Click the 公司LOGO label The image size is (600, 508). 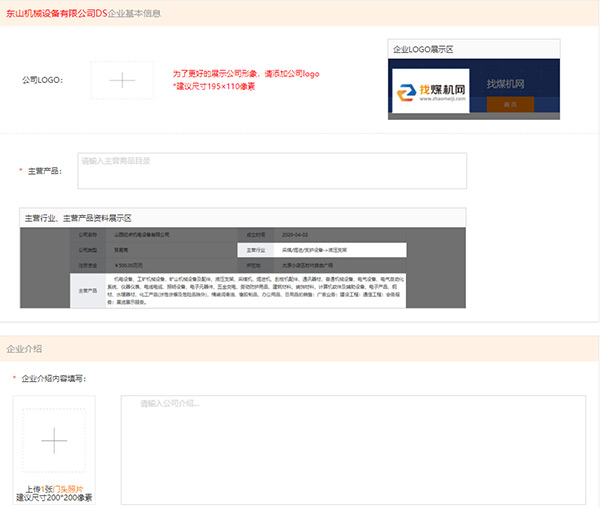coord(42,80)
